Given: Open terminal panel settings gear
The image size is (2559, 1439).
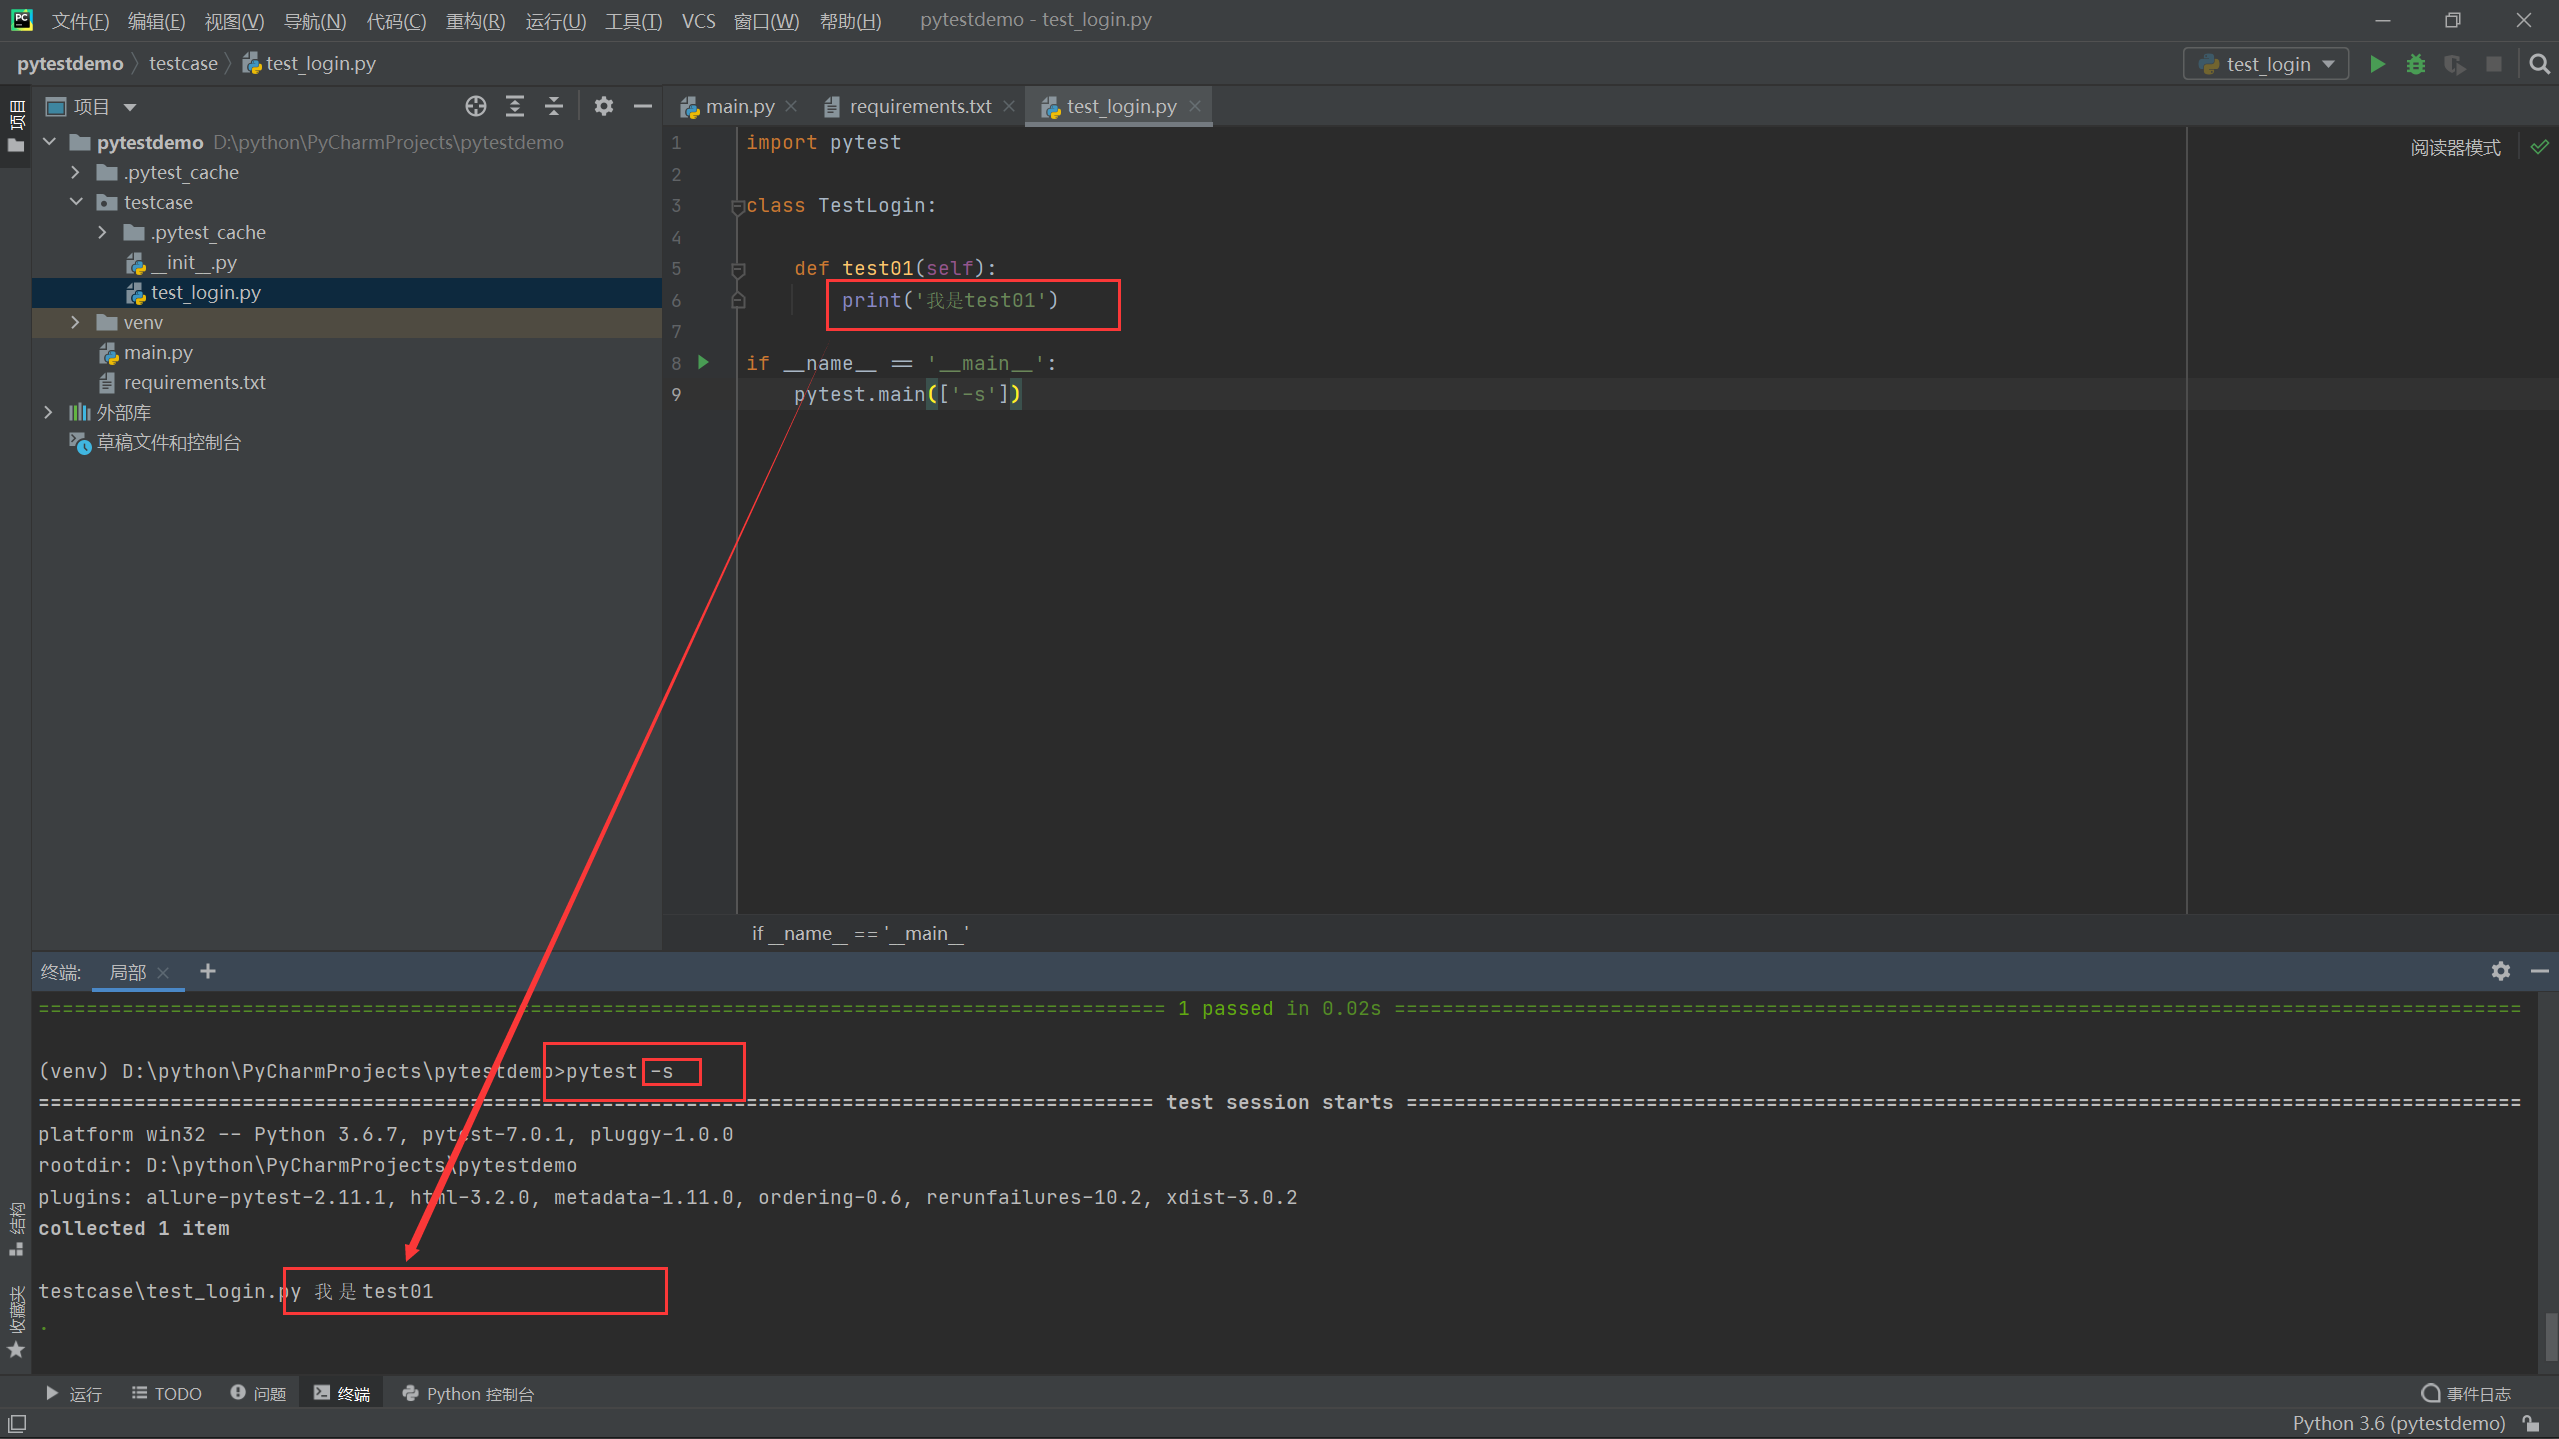Looking at the screenshot, I should pyautogui.click(x=2500, y=971).
